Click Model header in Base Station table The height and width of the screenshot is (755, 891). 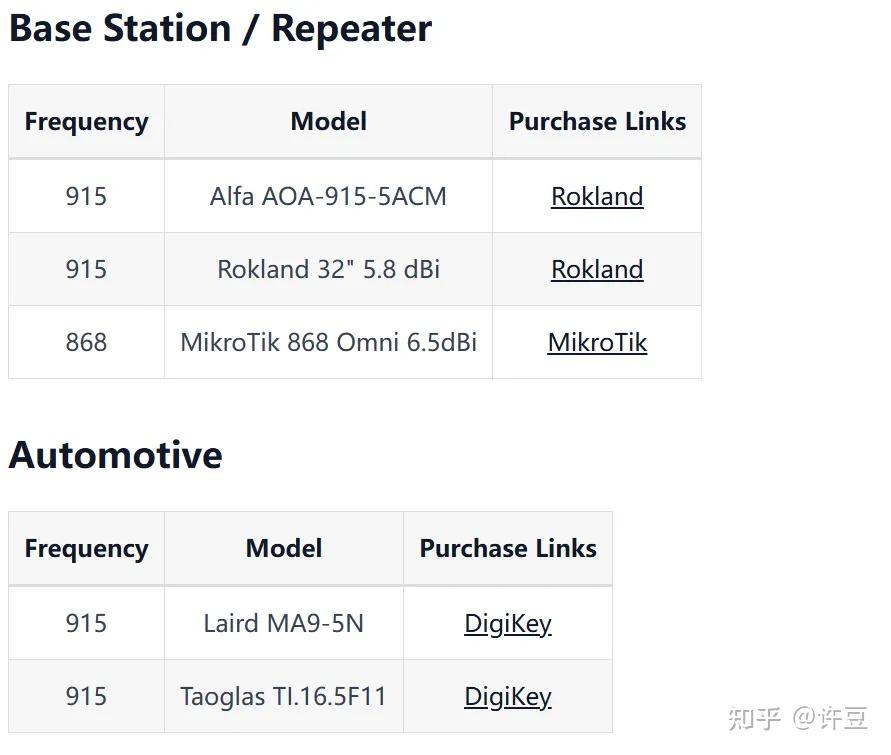[328, 121]
